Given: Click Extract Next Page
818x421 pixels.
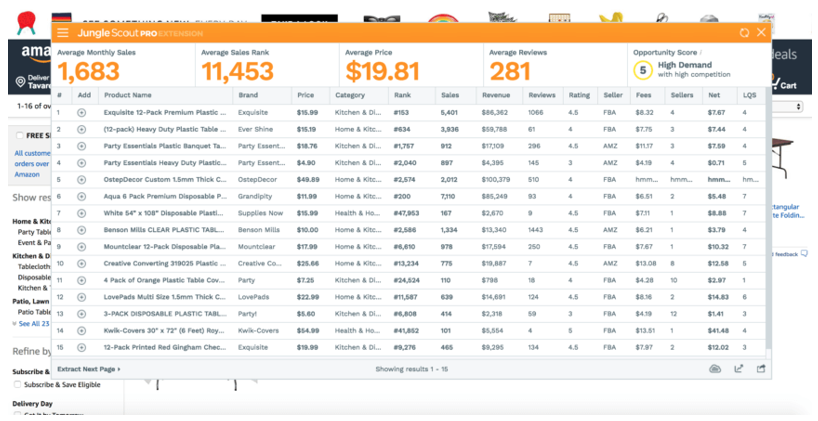Looking at the screenshot, I should [89, 369].
